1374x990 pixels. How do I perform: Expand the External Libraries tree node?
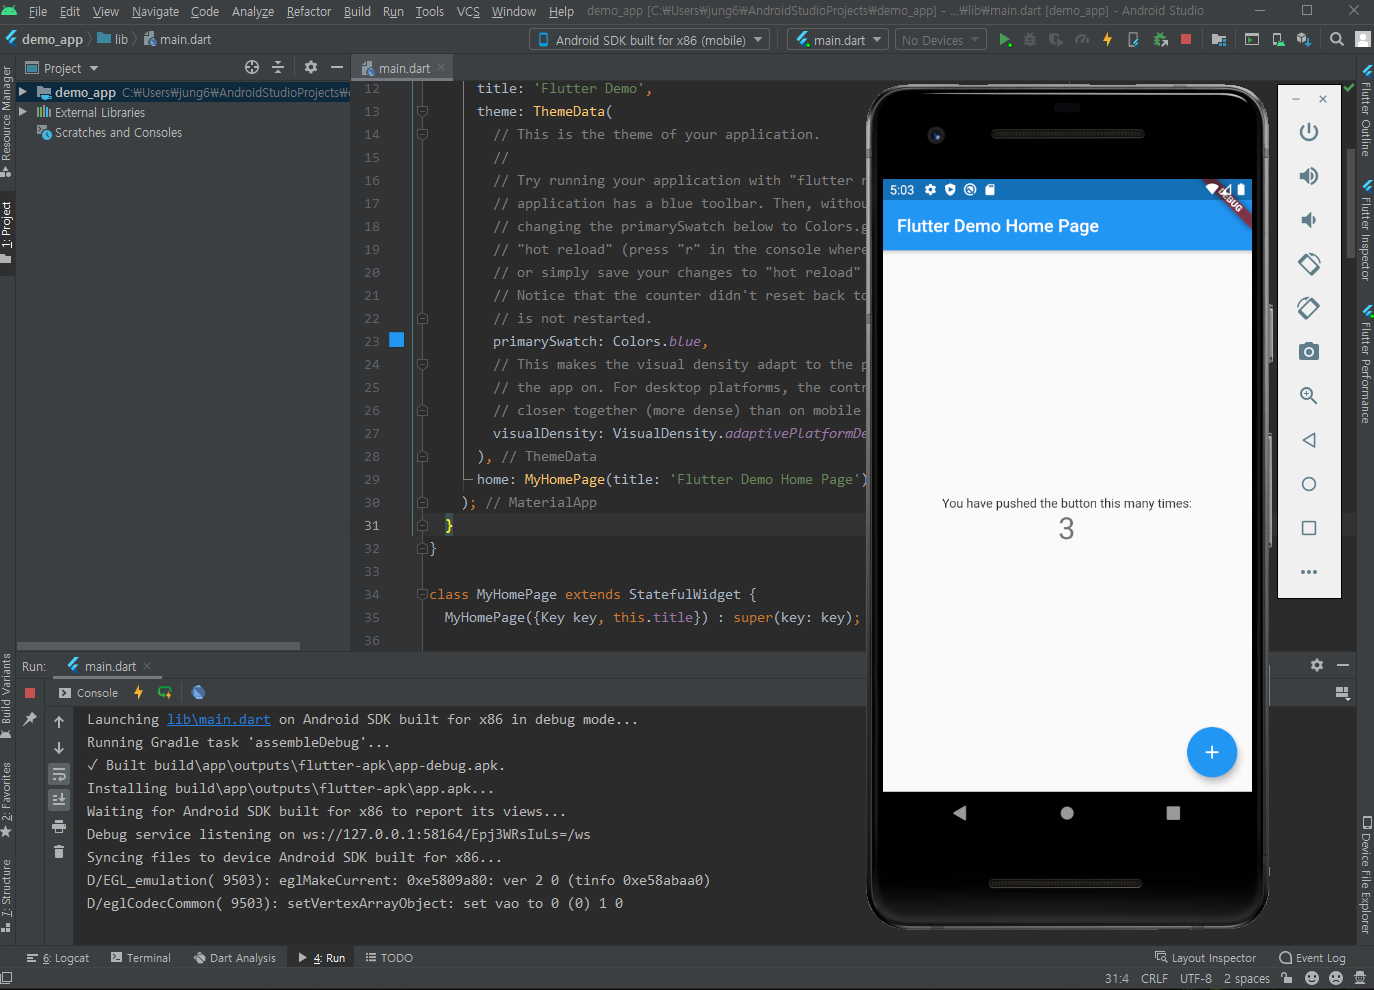tap(23, 112)
